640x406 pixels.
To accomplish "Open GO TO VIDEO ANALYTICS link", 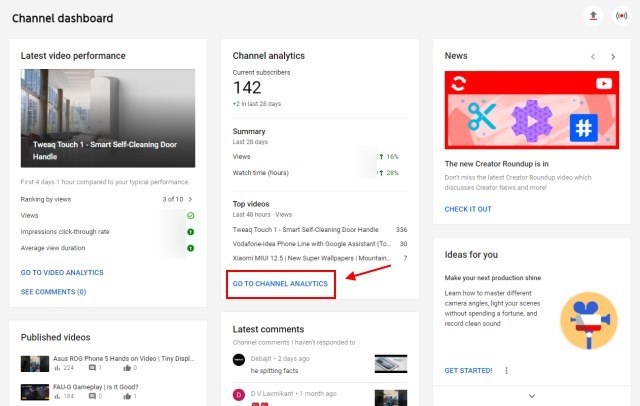I will click(x=62, y=272).
